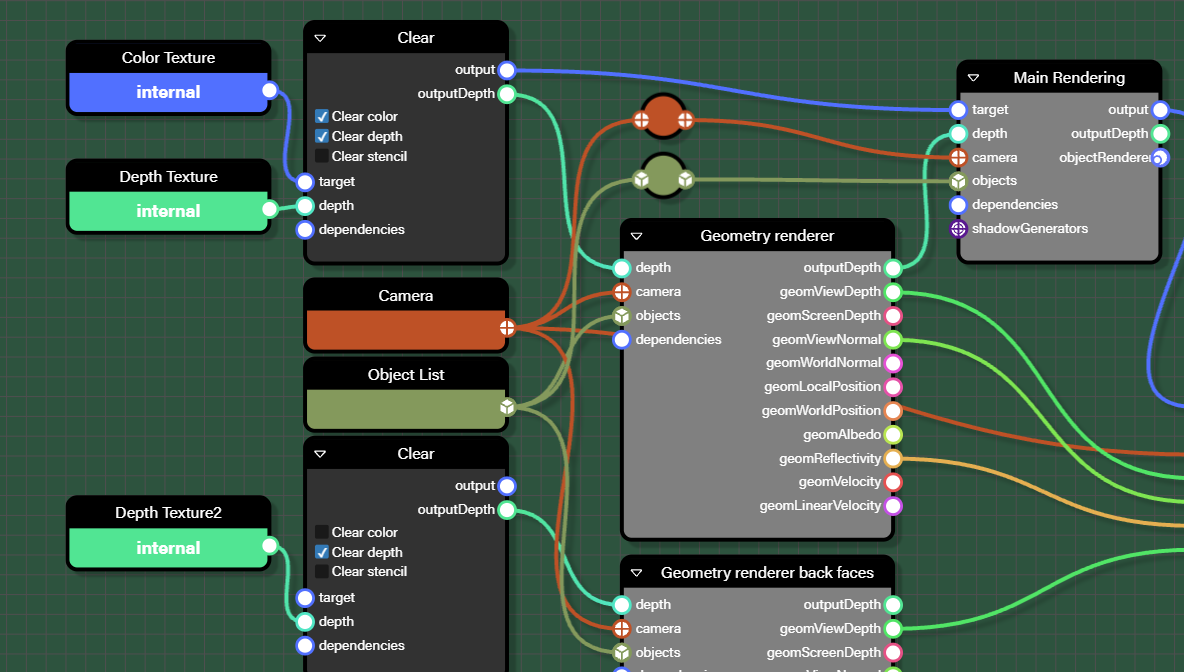Click the camera output crosshair on Camera node
The height and width of the screenshot is (672, 1184).
(x=507, y=326)
